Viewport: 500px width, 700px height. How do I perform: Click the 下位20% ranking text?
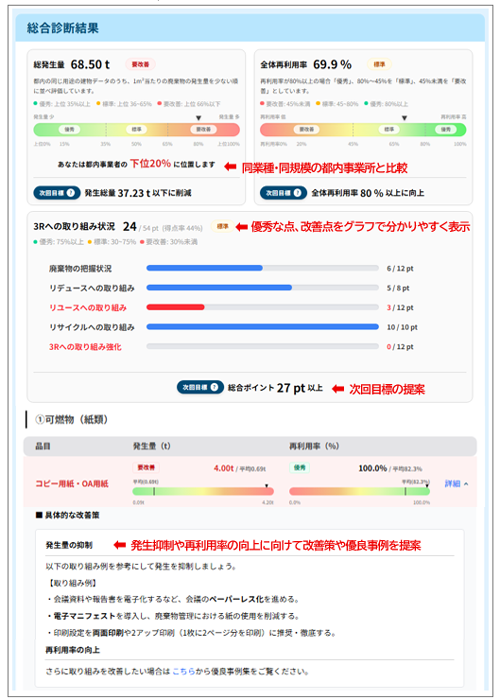(x=150, y=164)
